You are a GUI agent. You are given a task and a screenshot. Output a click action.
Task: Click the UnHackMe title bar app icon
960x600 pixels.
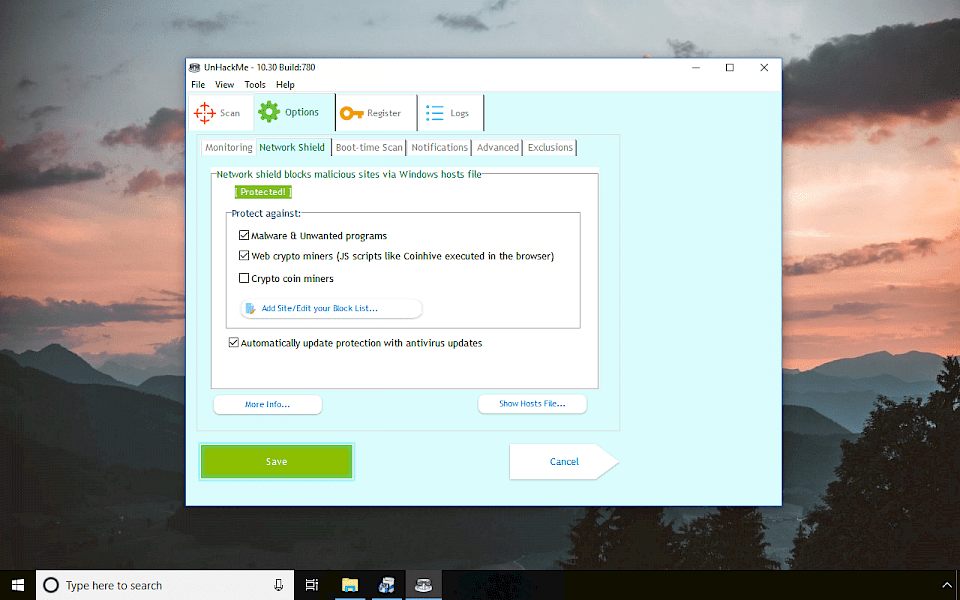pos(195,67)
